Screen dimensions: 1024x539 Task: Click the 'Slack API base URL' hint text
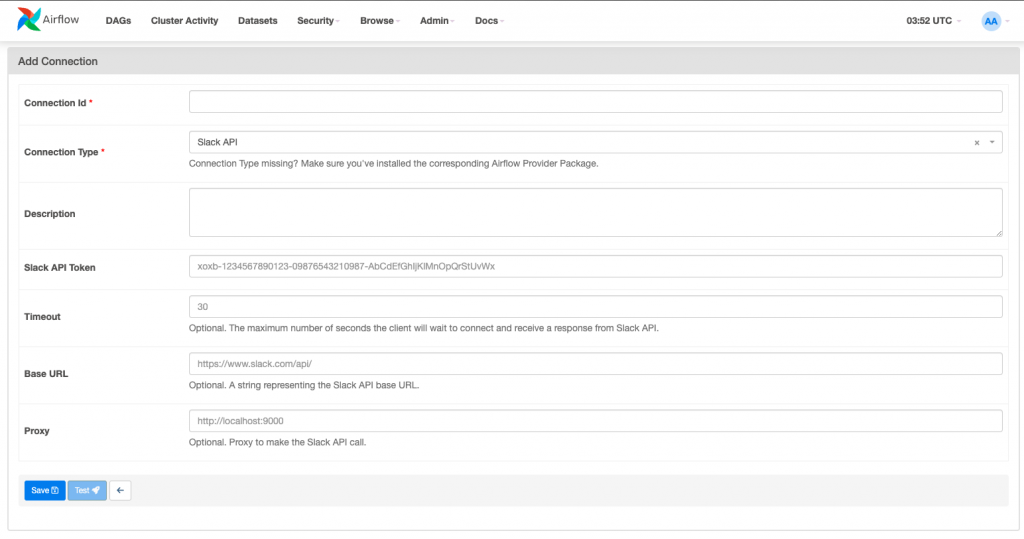tap(304, 385)
